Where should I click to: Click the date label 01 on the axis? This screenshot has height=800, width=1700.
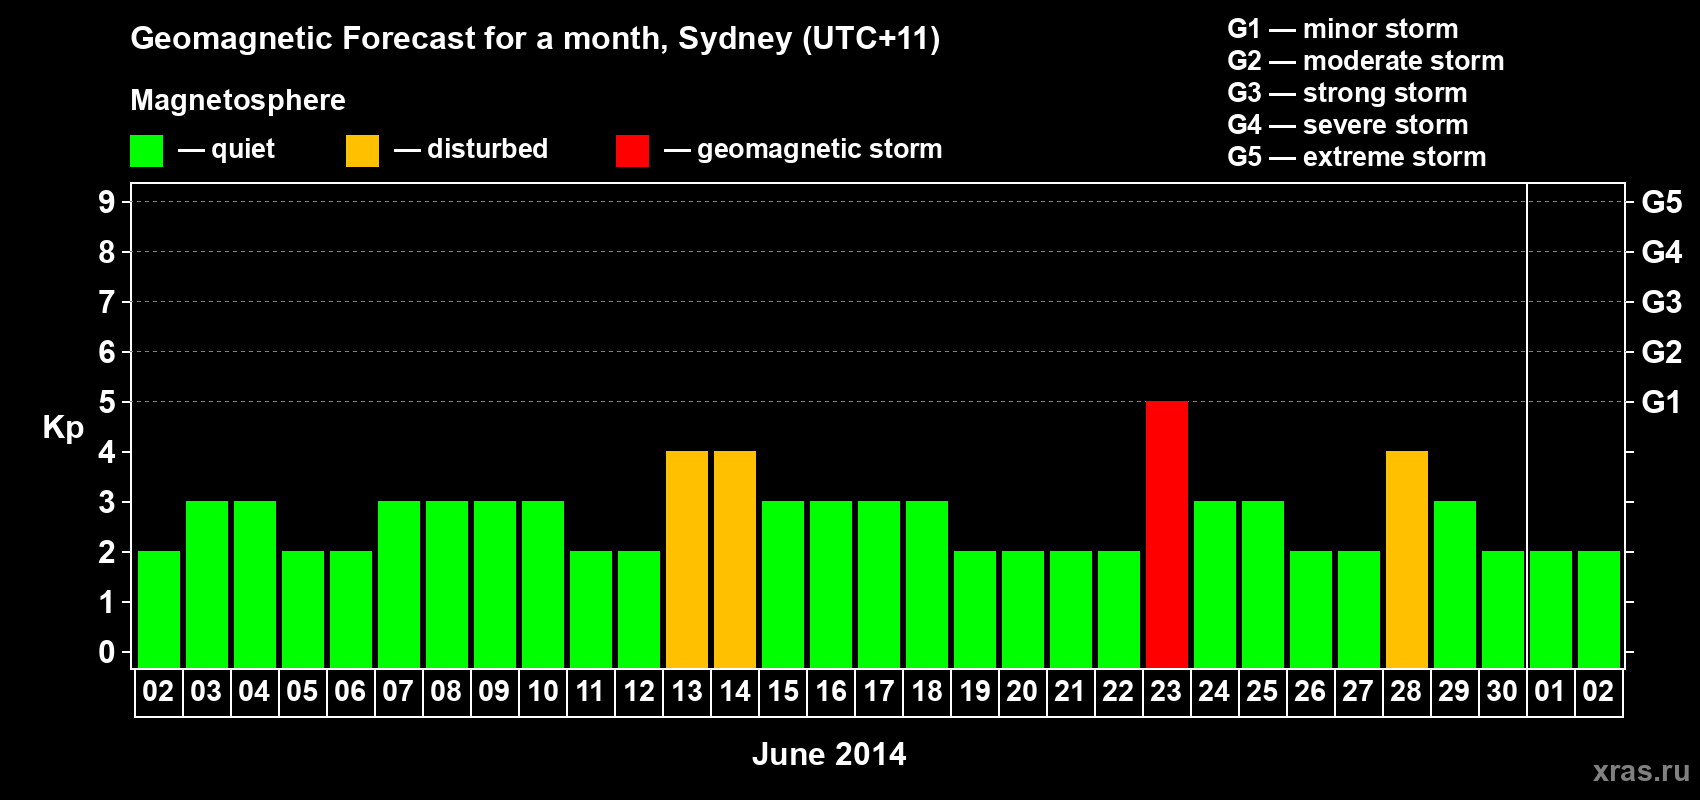click(1550, 691)
